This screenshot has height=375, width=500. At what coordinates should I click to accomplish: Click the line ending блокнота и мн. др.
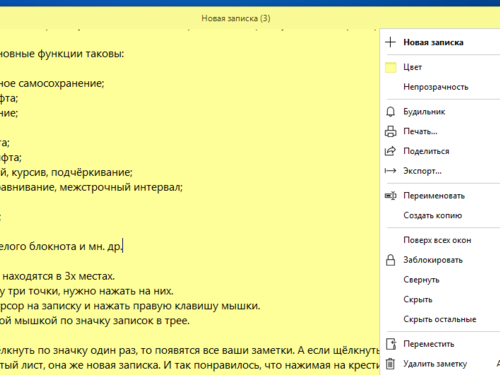click(x=61, y=247)
